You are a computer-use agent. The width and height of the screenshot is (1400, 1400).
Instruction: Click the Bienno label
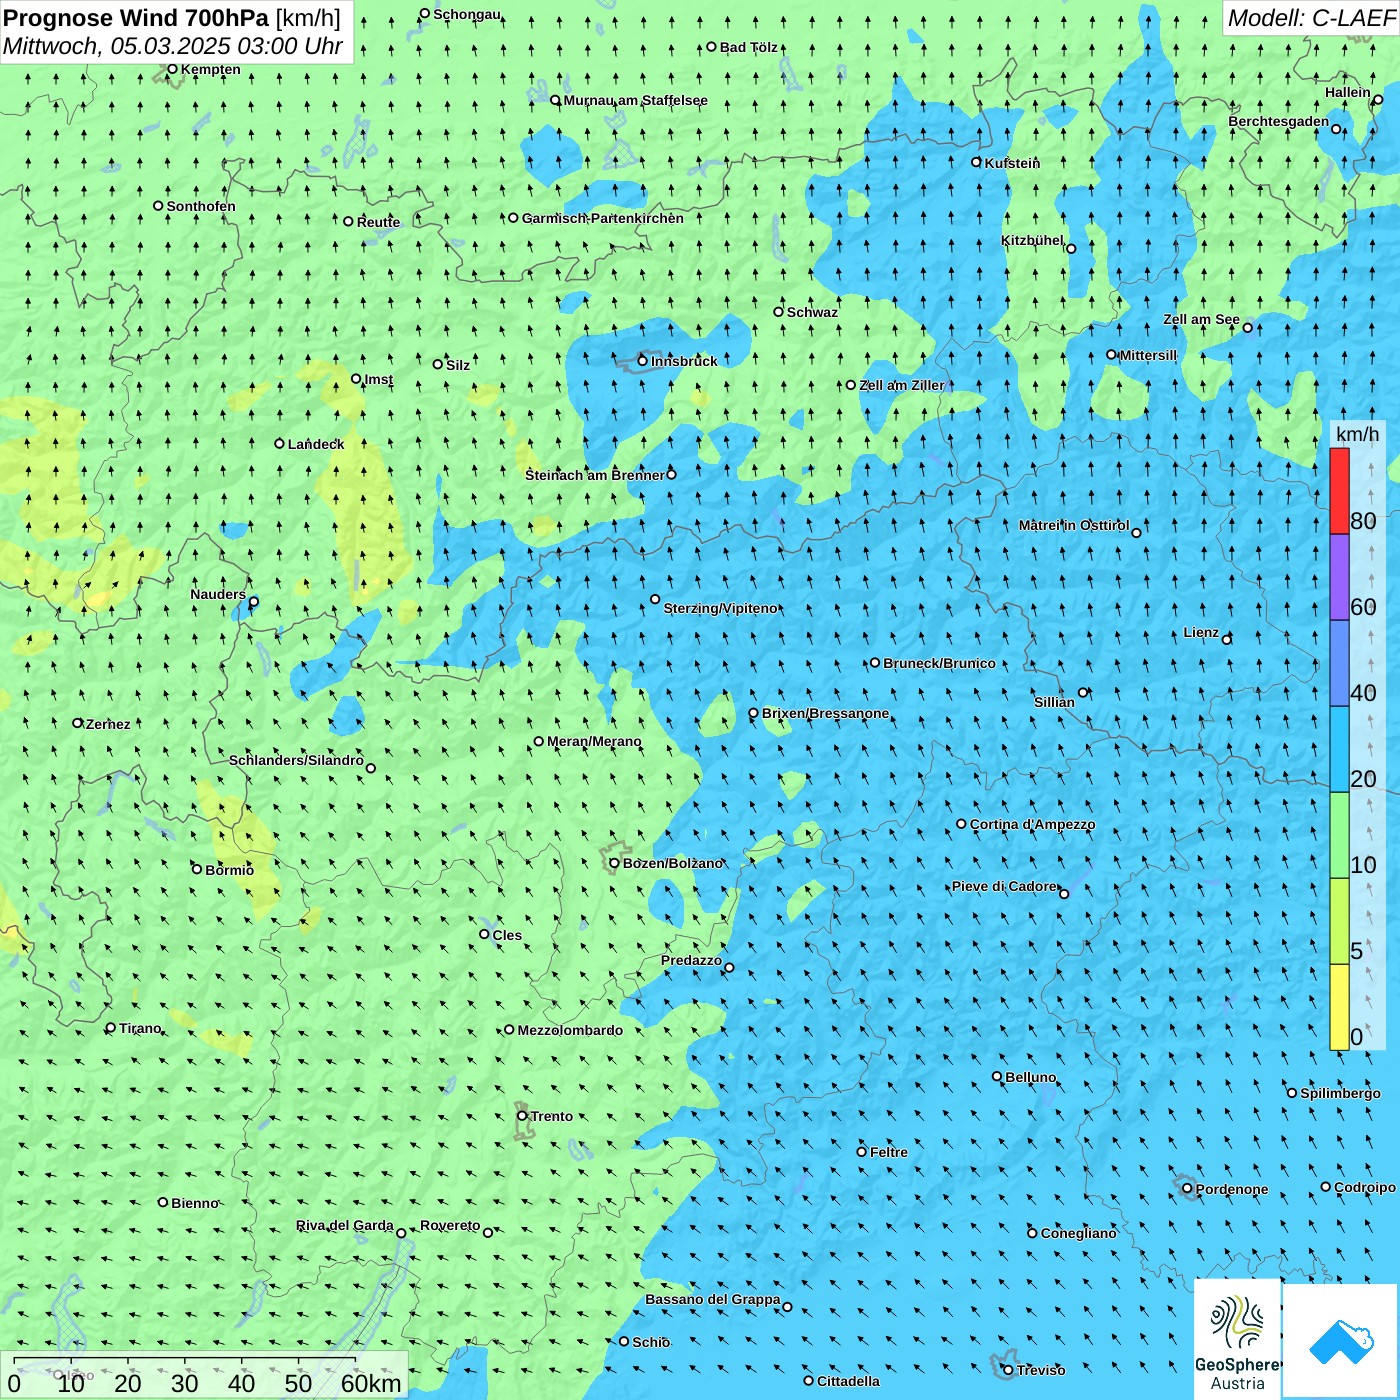point(194,1203)
